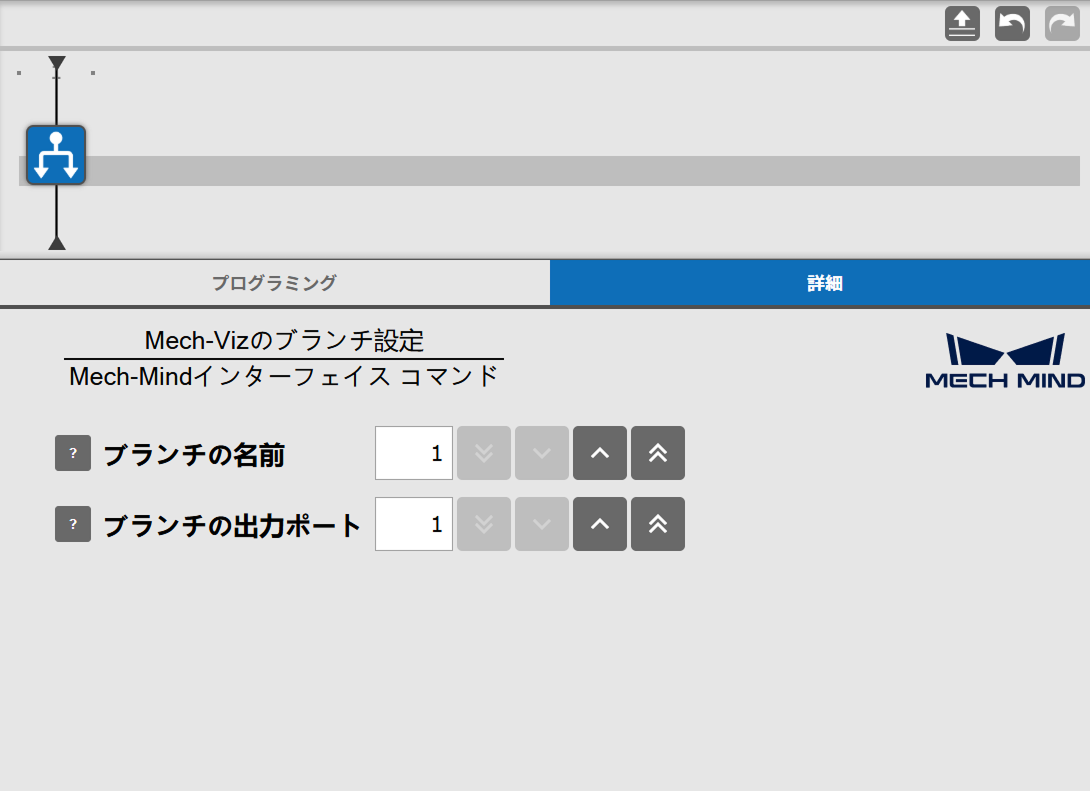Click the undo arrow icon
Viewport: 1090px width, 791px height.
1012,23
